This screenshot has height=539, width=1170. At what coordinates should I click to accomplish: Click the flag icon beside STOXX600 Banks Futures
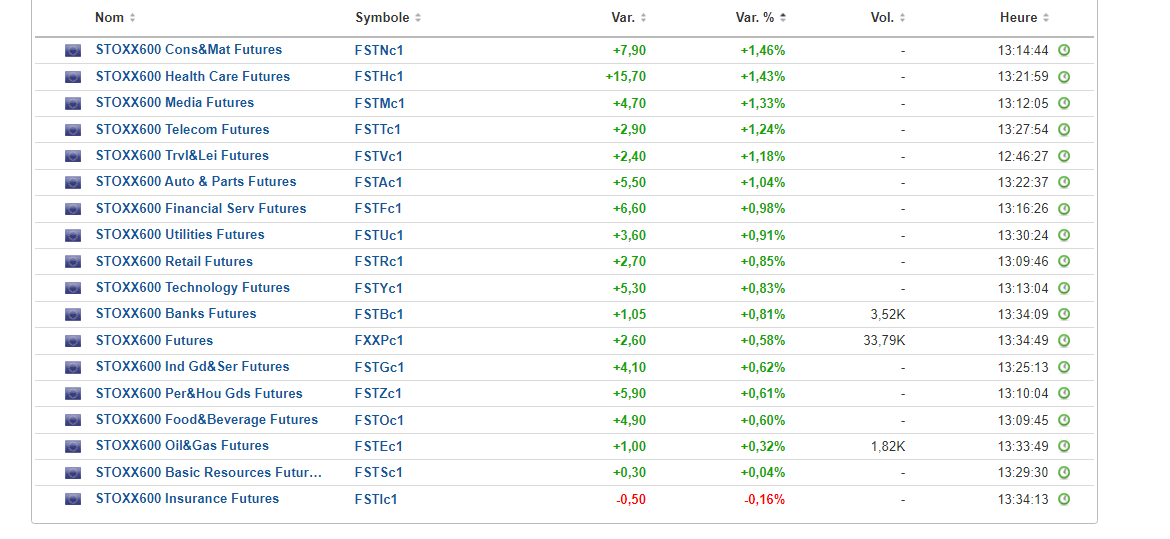click(73, 314)
